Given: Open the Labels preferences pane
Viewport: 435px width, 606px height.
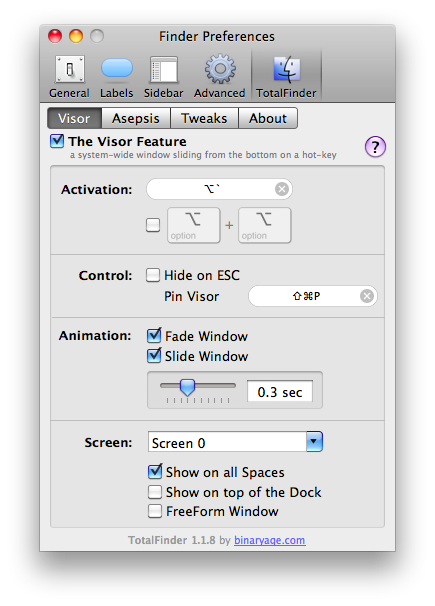Looking at the screenshot, I should pos(117,77).
